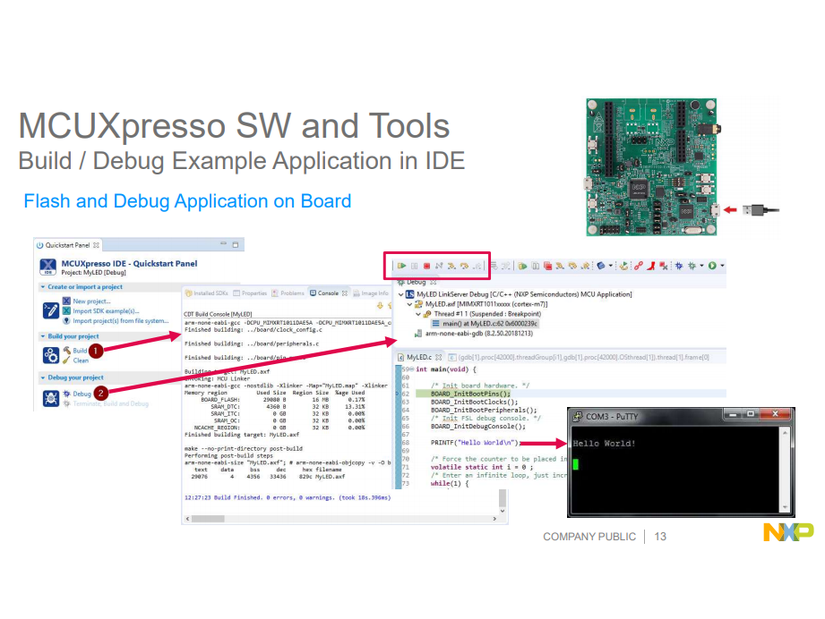Select 'main() at MyLED.c:62' stack frame
Image resolution: width=825 pixels, height=619 pixels.
pos(485,324)
